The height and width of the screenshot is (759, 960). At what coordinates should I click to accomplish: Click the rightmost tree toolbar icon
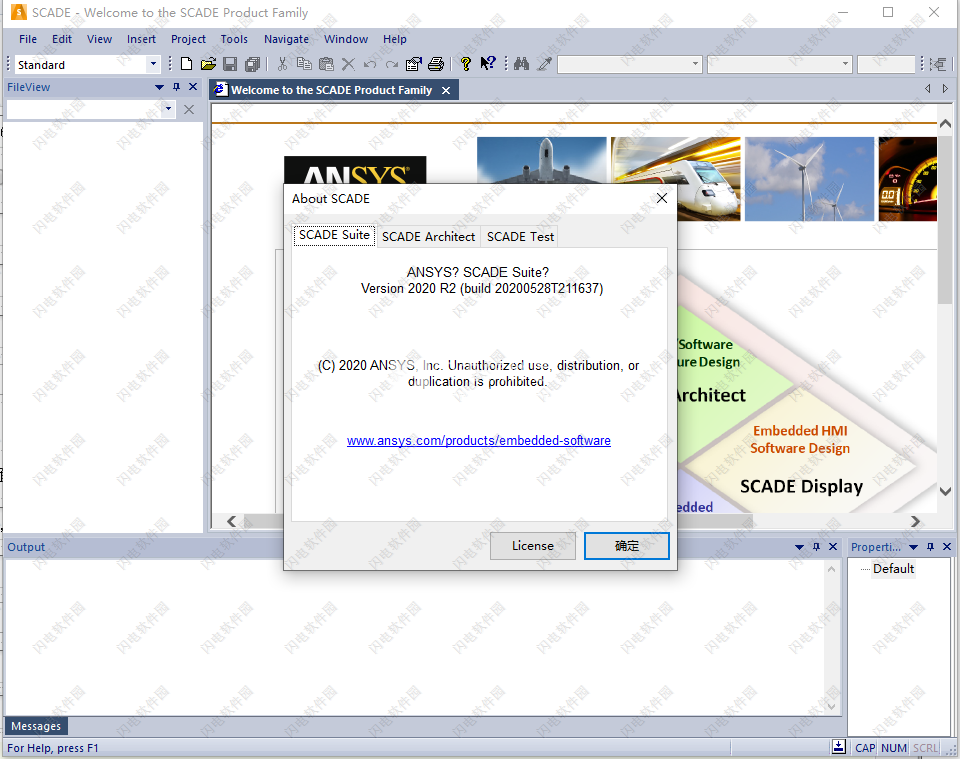pyautogui.click(x=938, y=64)
